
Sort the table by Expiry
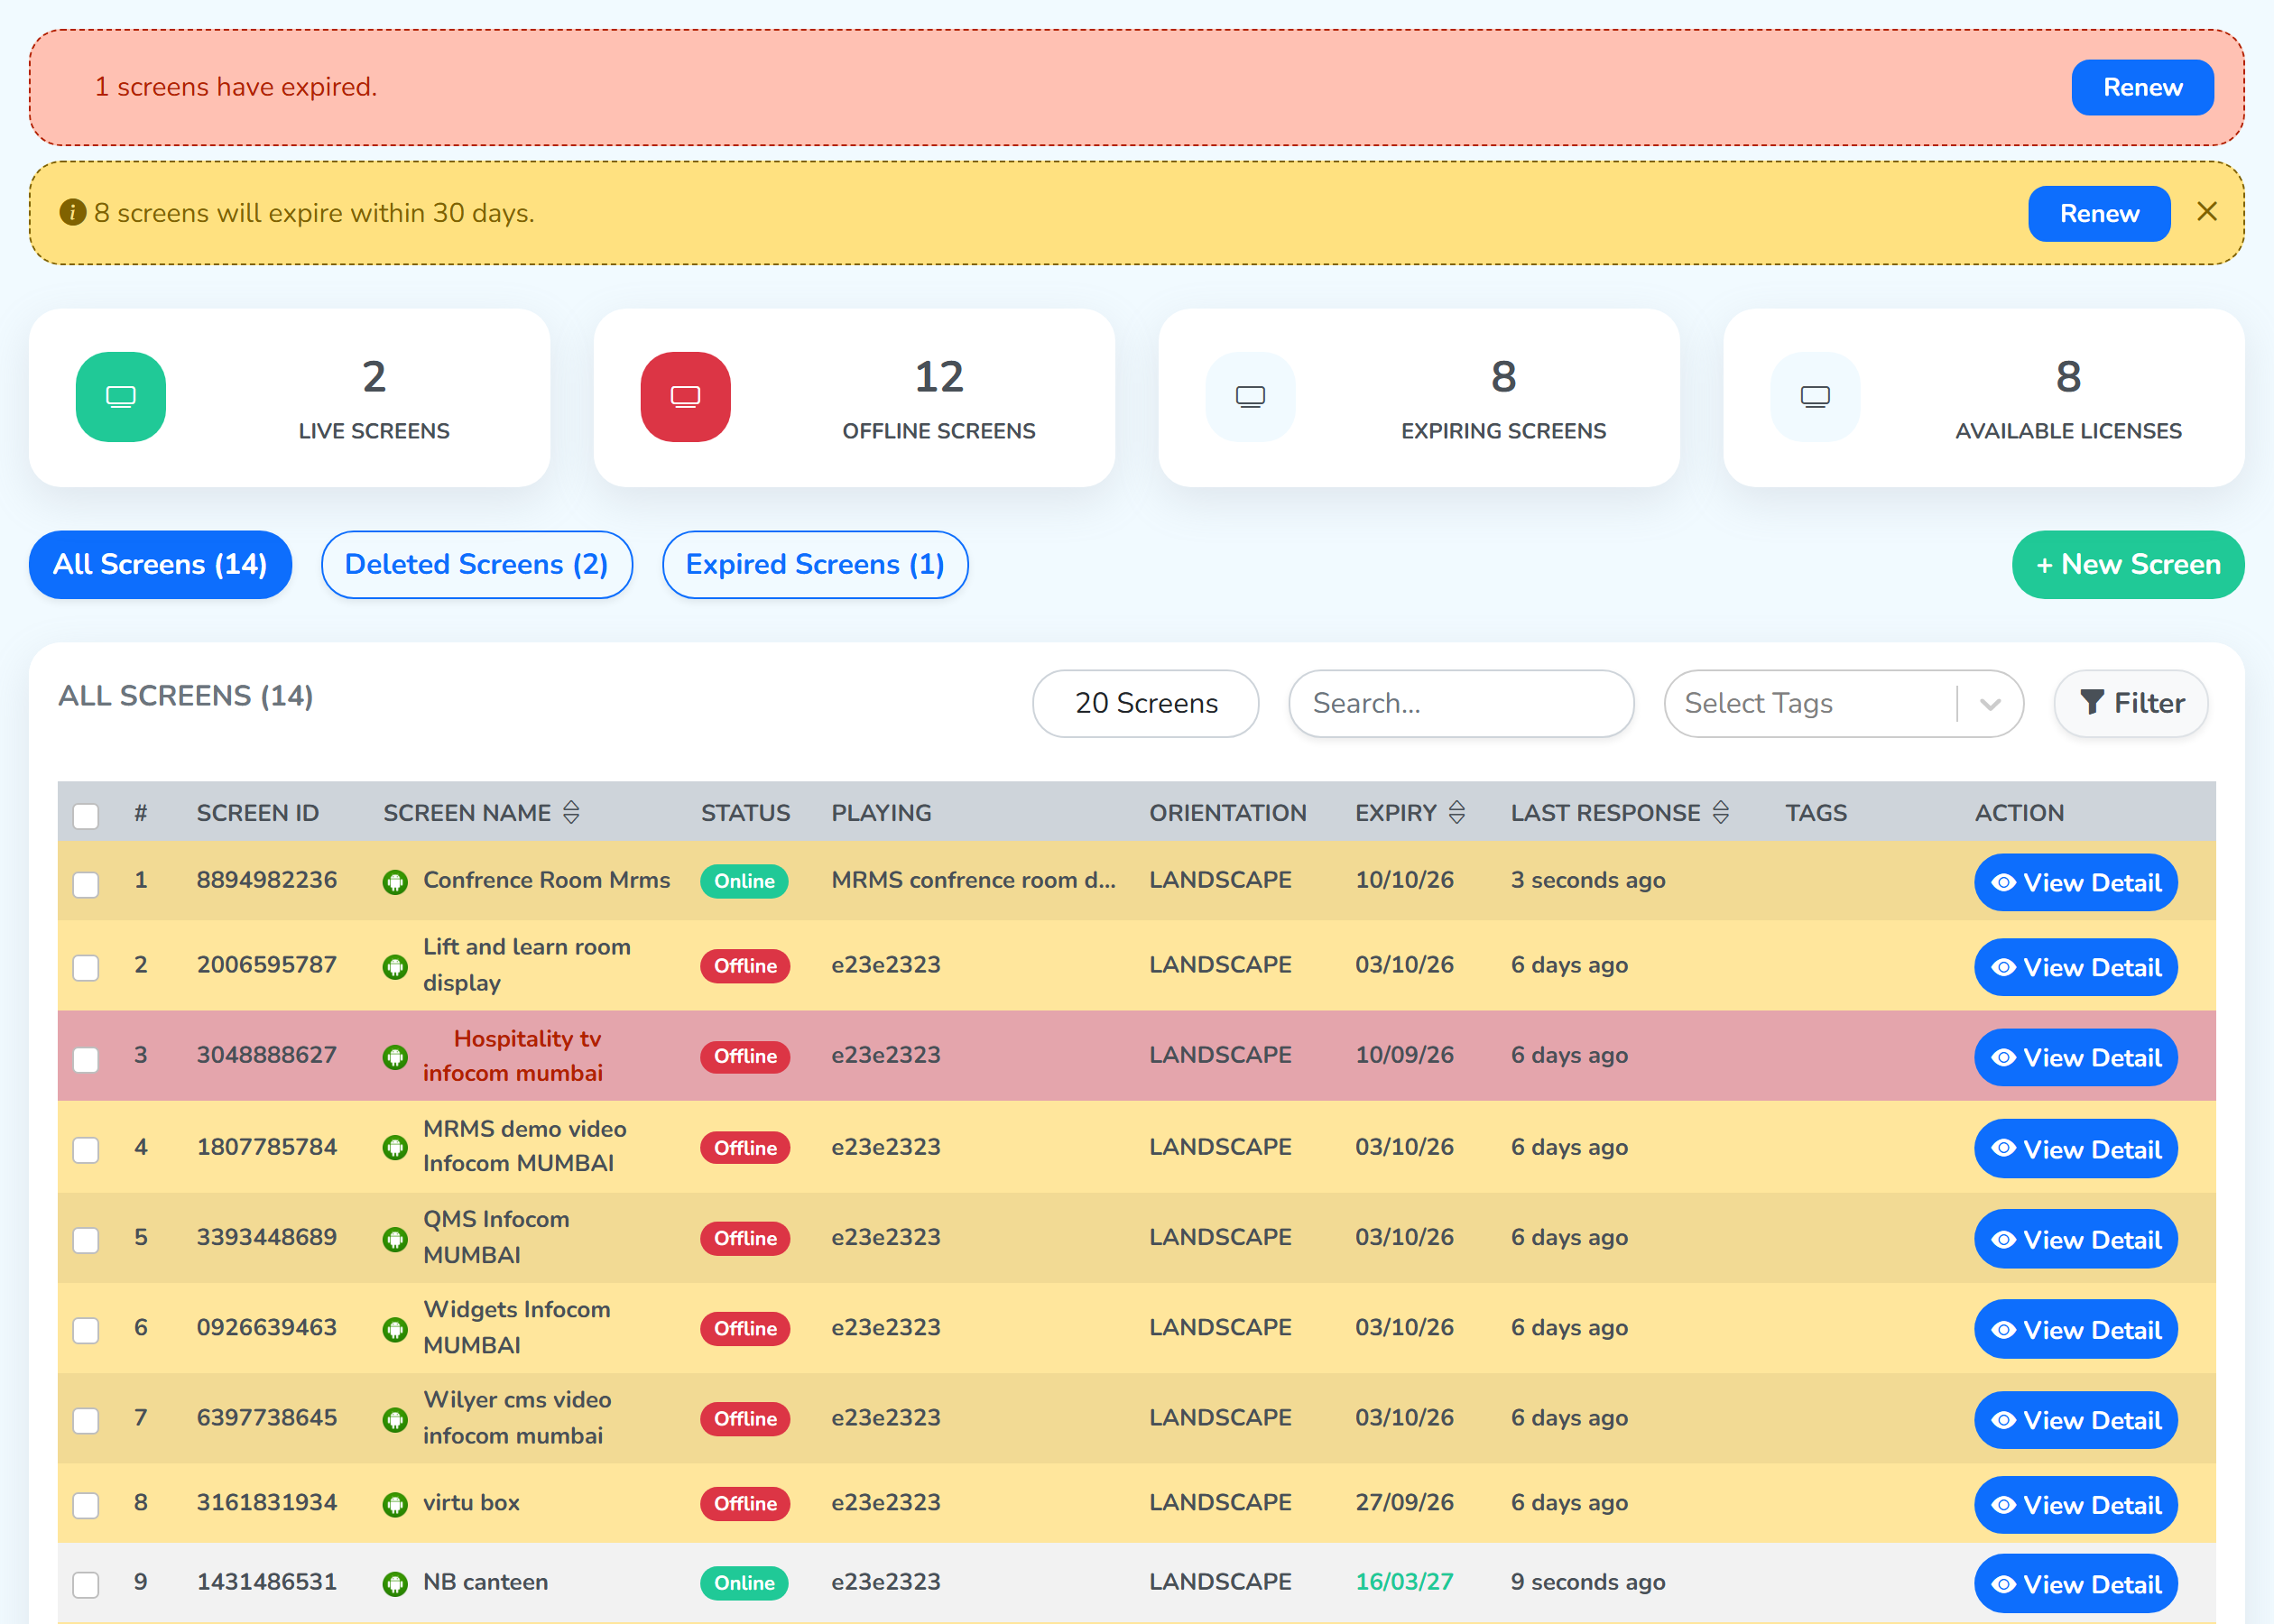tap(1457, 812)
